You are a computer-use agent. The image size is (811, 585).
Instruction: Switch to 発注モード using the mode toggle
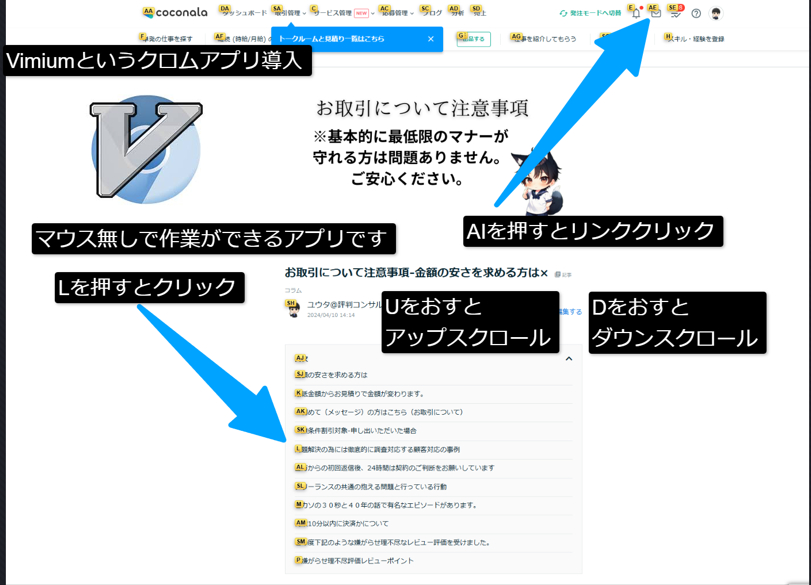592,11
